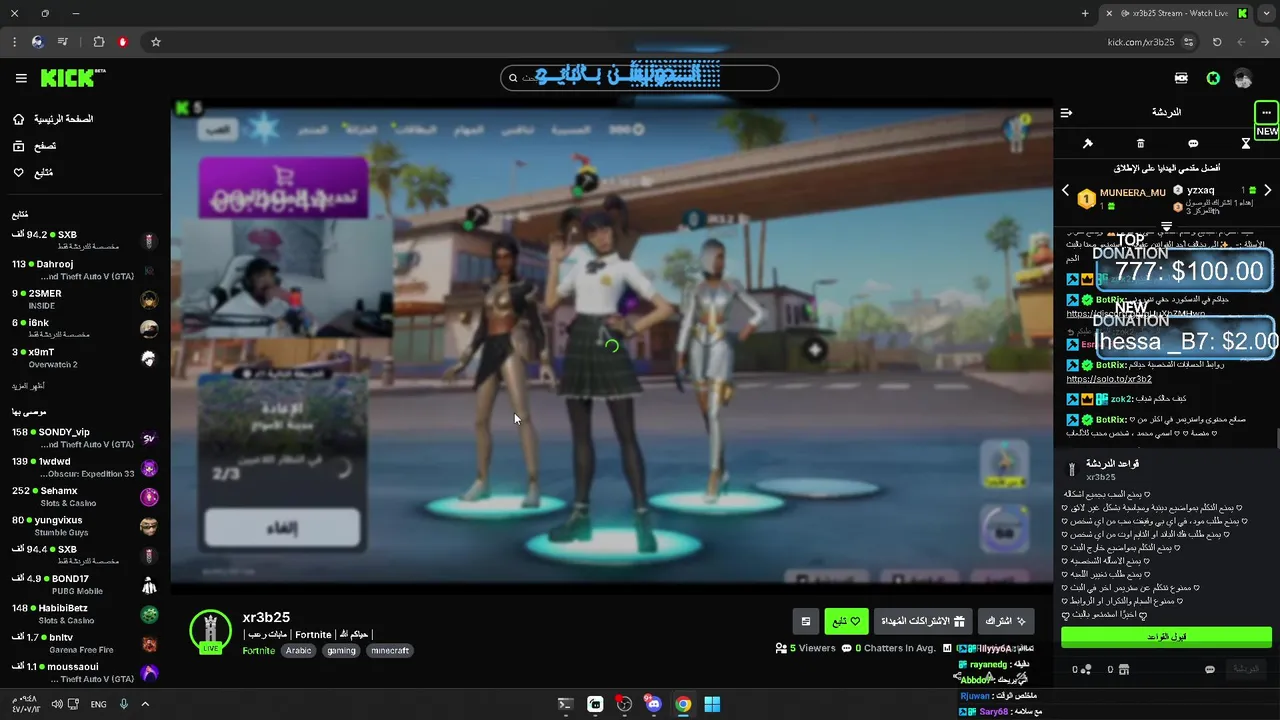Open the user profile avatar menu
1280x720 pixels.
1243,78
